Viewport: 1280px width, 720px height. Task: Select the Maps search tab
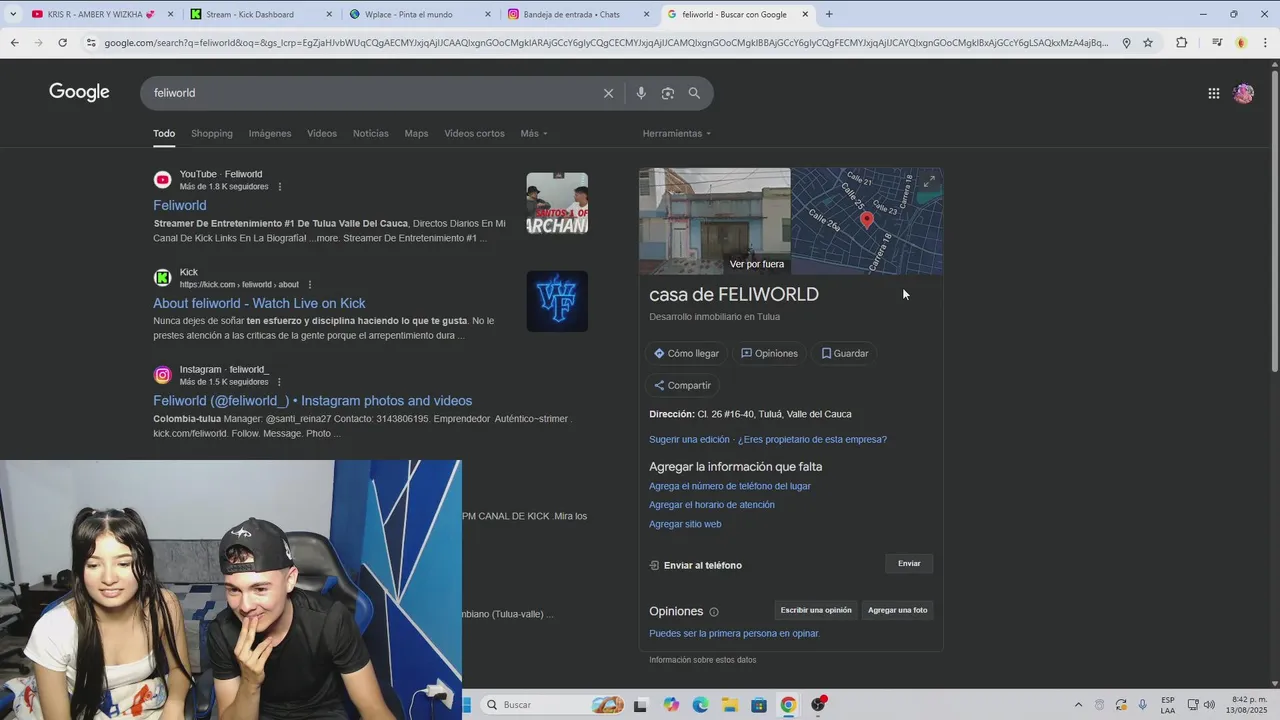click(416, 133)
